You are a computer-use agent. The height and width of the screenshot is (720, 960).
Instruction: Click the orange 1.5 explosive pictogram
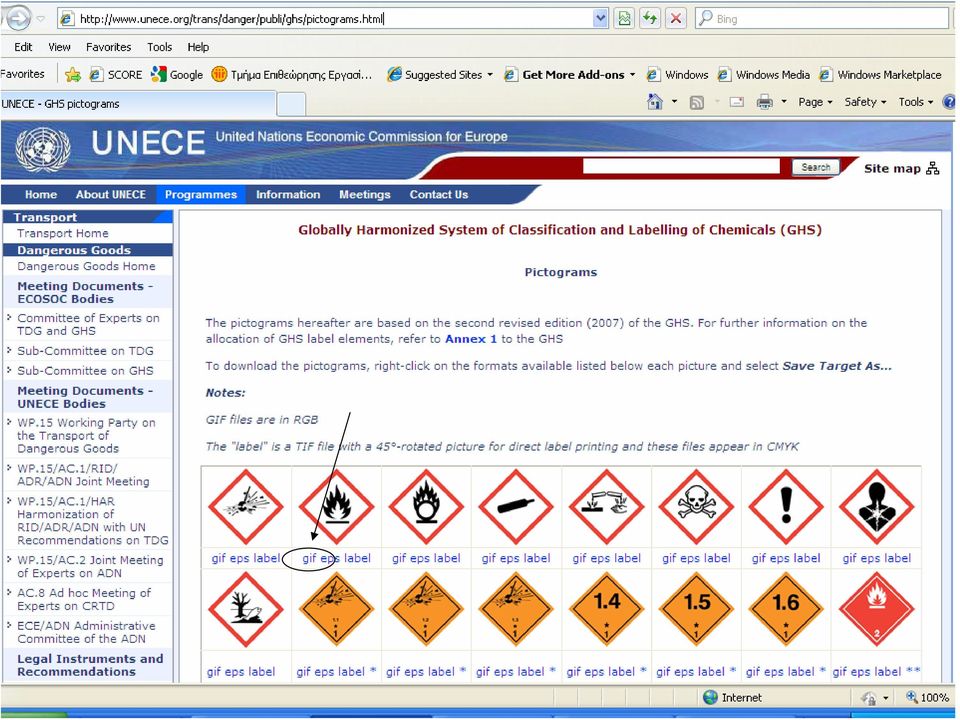click(696, 609)
